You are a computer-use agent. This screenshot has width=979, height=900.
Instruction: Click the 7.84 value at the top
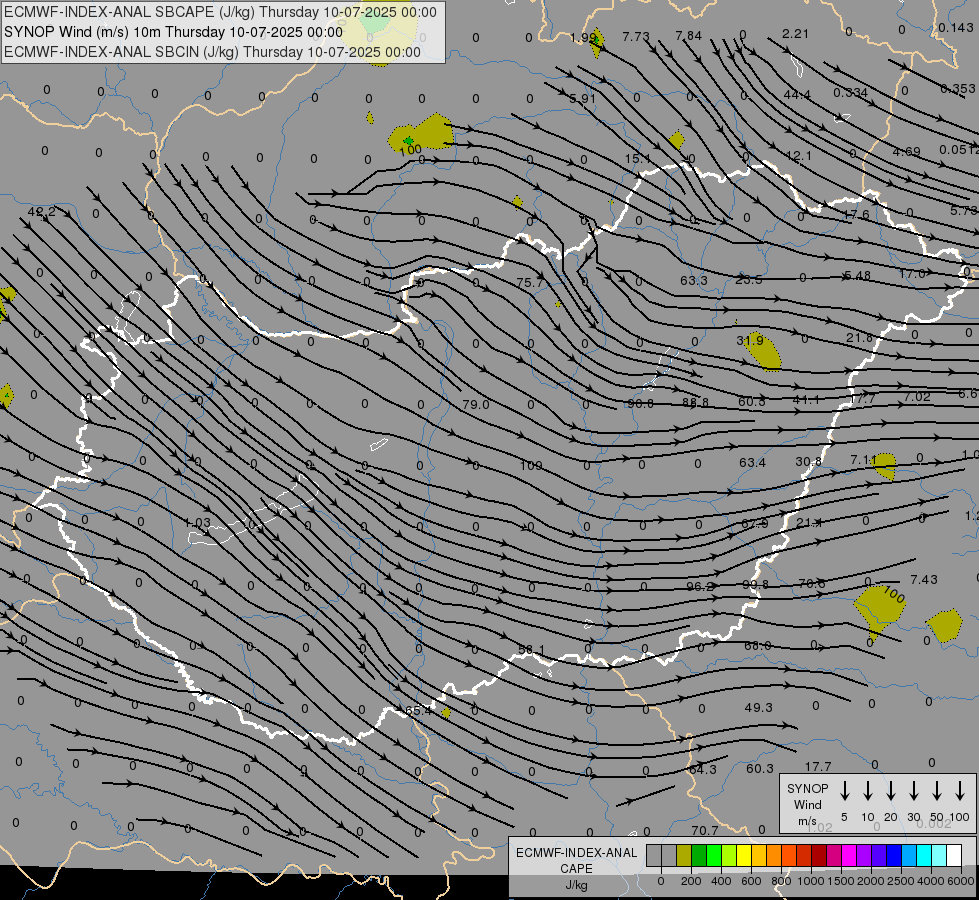(x=689, y=36)
